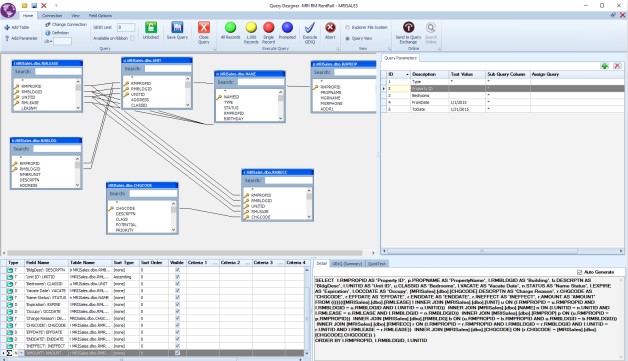Toggle the Available on Ribbon checkbox
The image size is (628, 361).
coord(133,38)
